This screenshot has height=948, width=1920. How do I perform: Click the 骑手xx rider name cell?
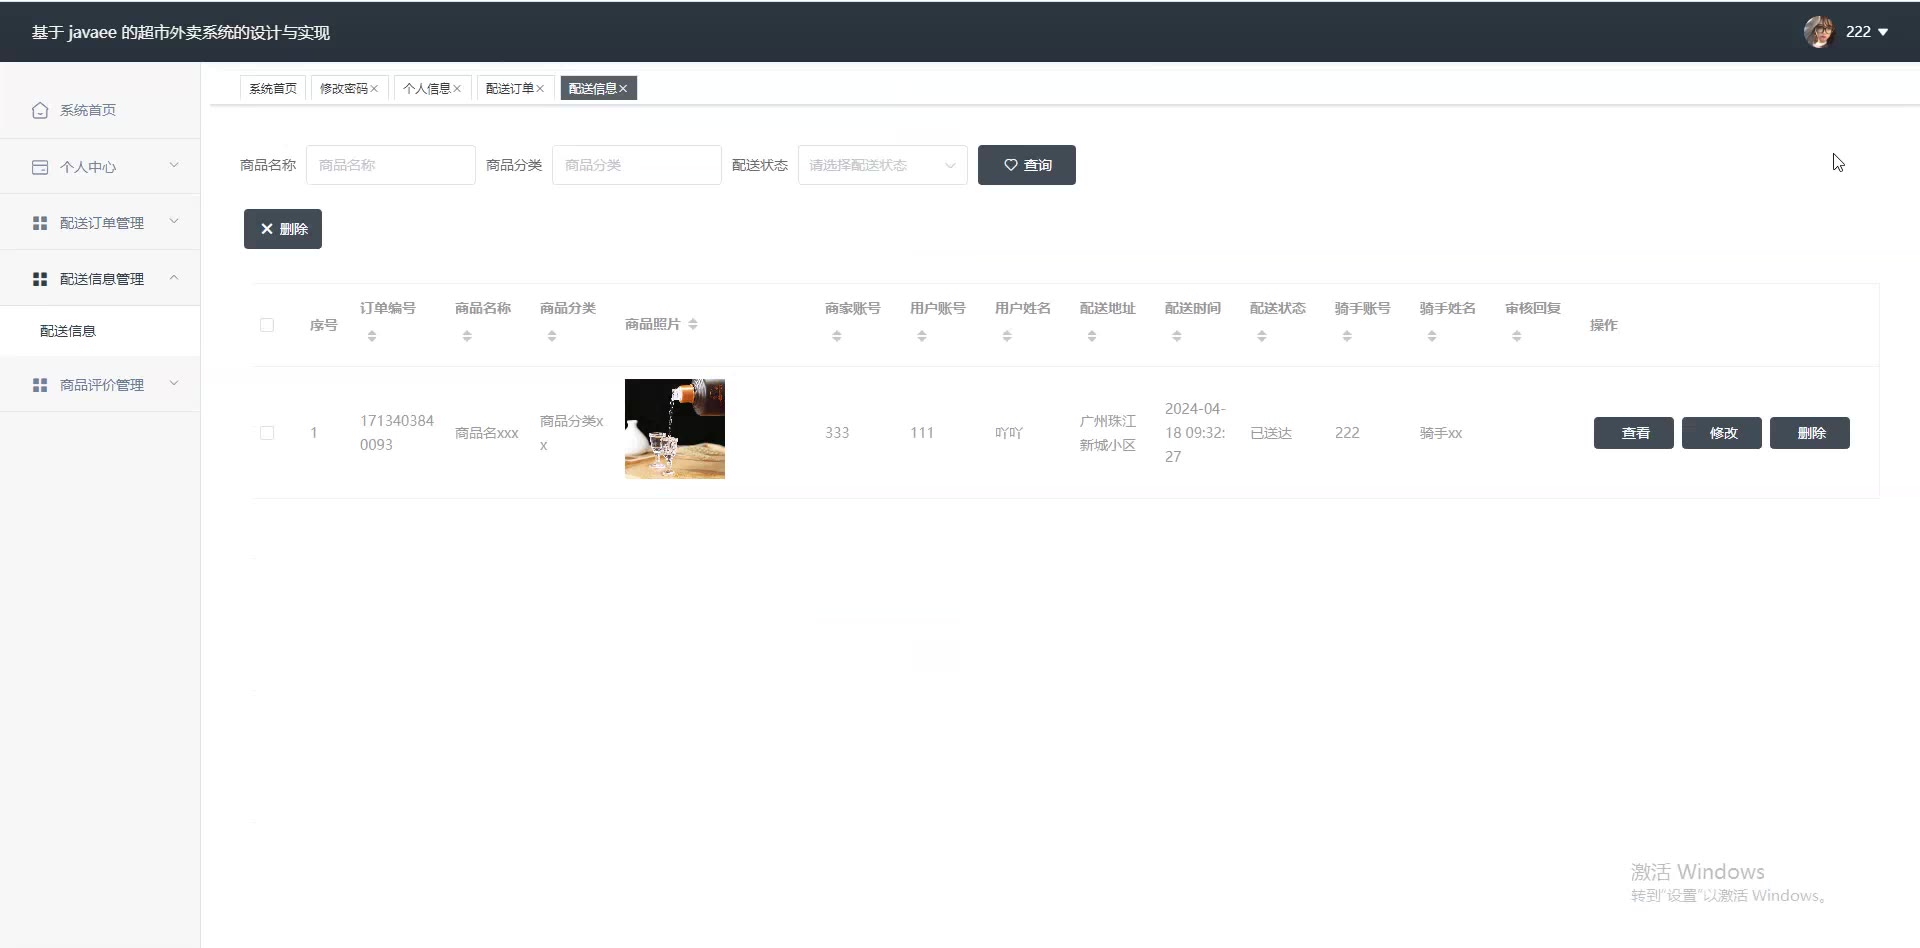pyautogui.click(x=1441, y=433)
